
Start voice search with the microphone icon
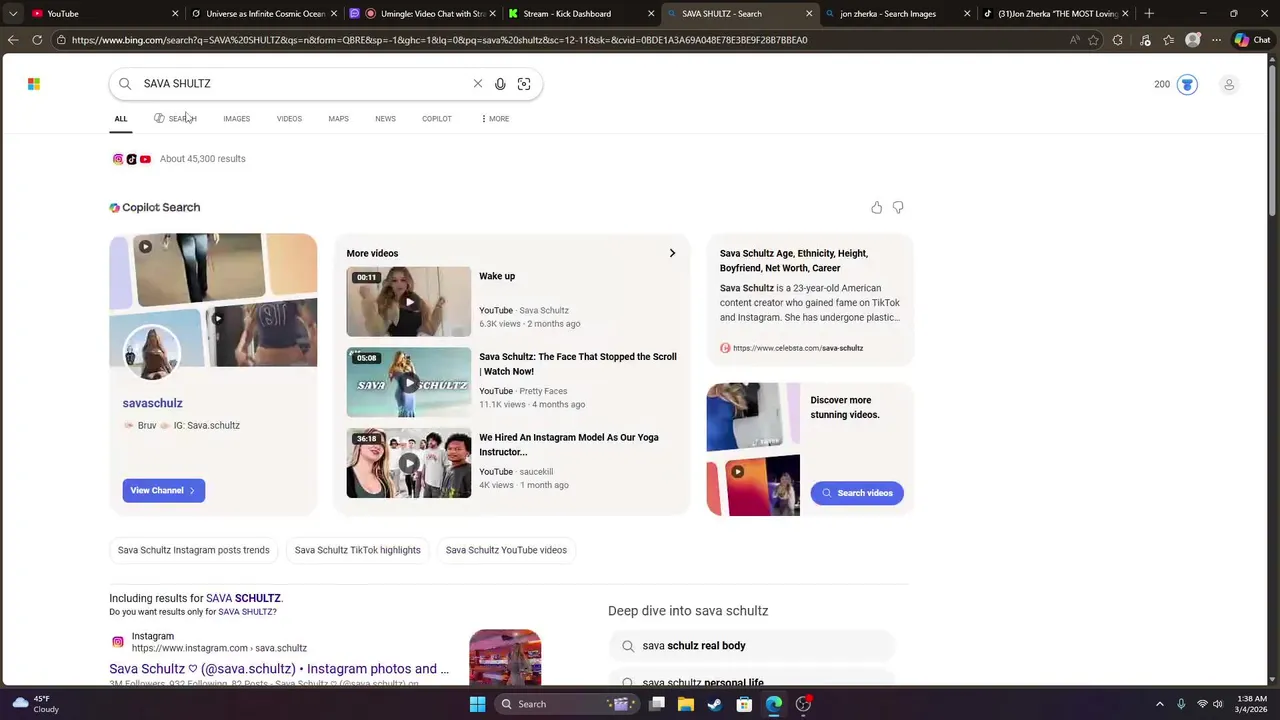(500, 84)
